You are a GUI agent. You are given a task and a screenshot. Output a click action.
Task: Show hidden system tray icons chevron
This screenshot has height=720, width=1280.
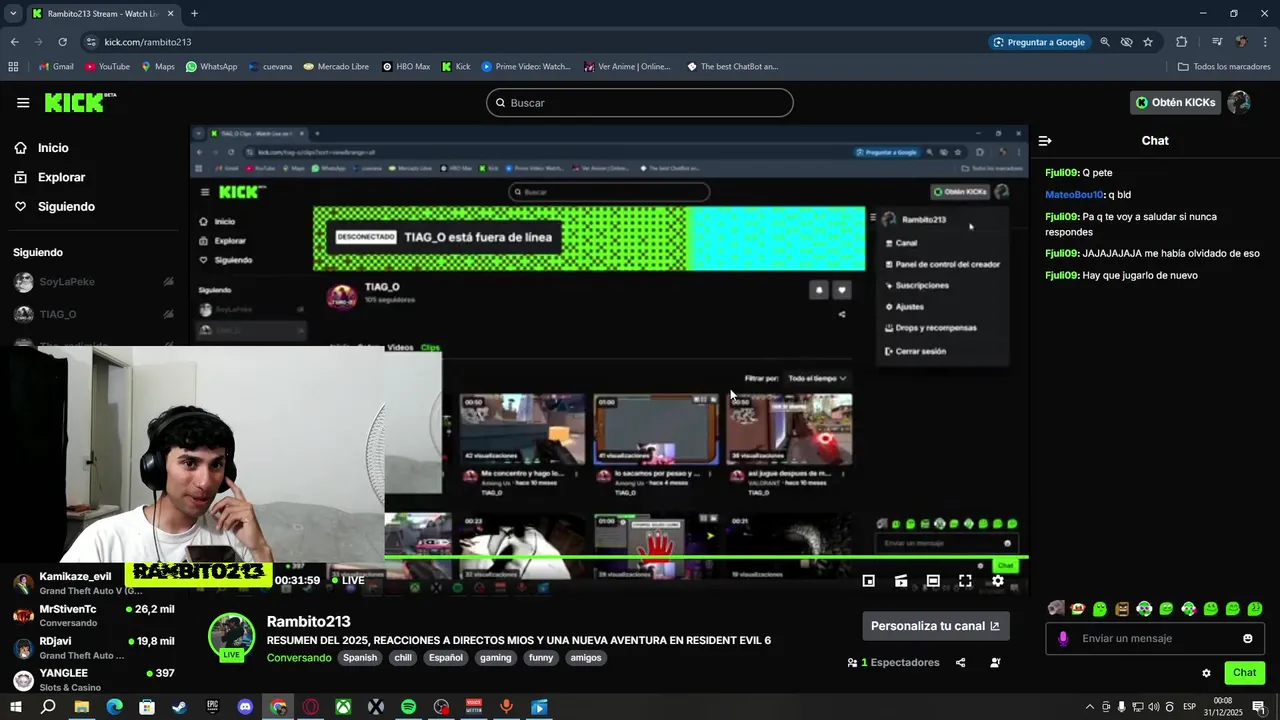click(1089, 707)
